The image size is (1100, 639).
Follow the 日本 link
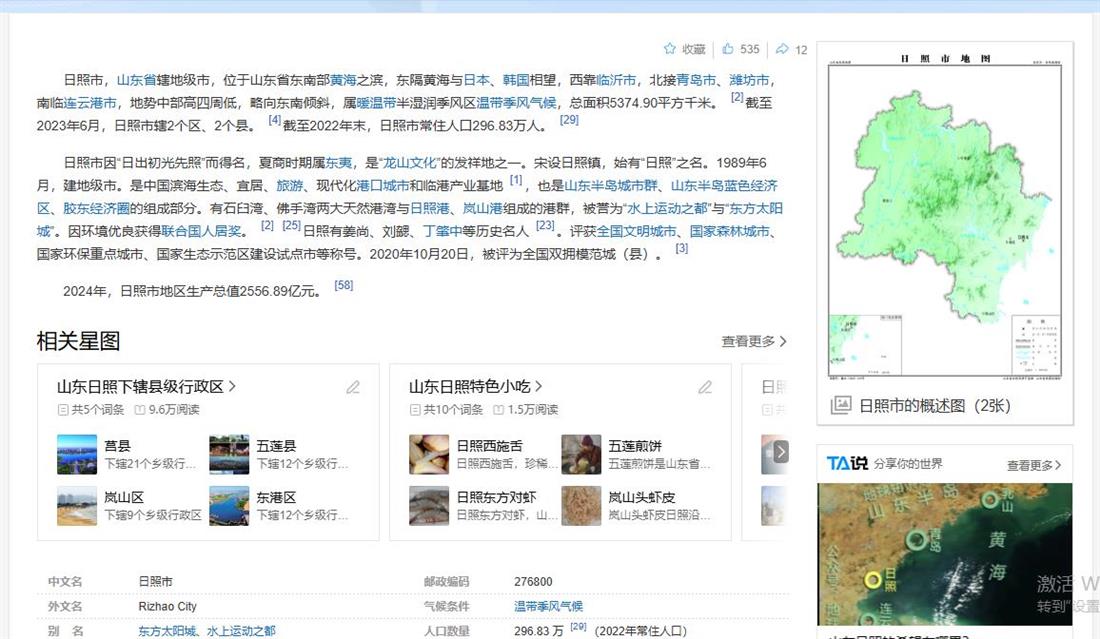click(x=476, y=80)
